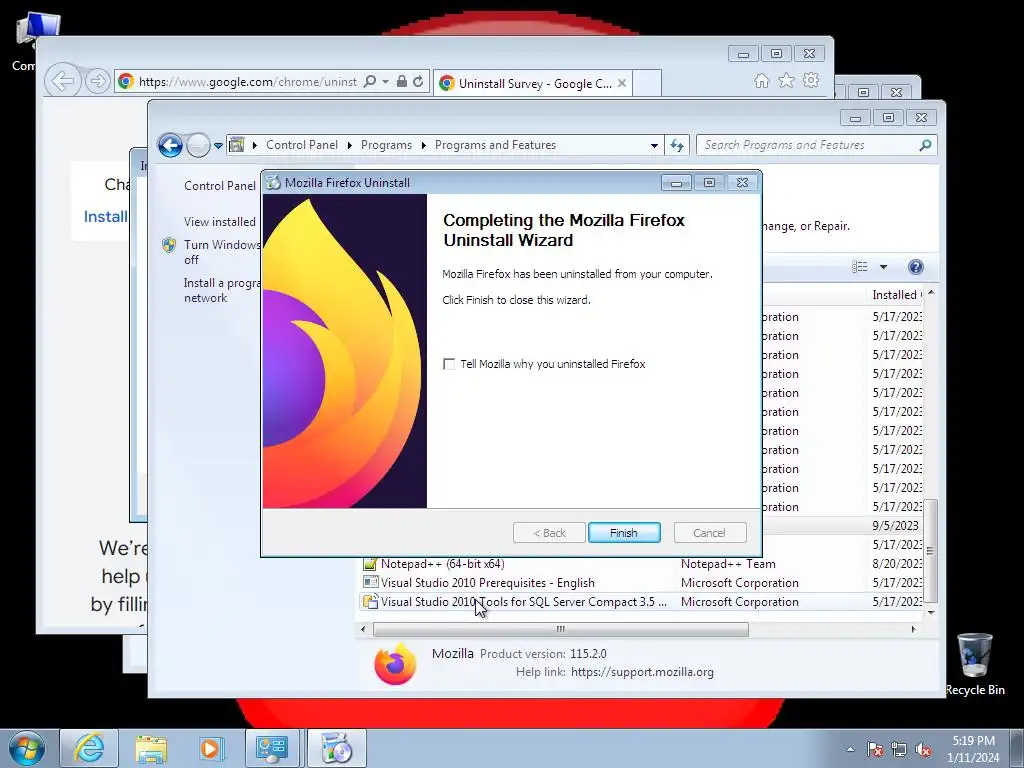Click taskbar clock showing 5:19 PM
This screenshot has height=768, width=1024.
pos(973,749)
